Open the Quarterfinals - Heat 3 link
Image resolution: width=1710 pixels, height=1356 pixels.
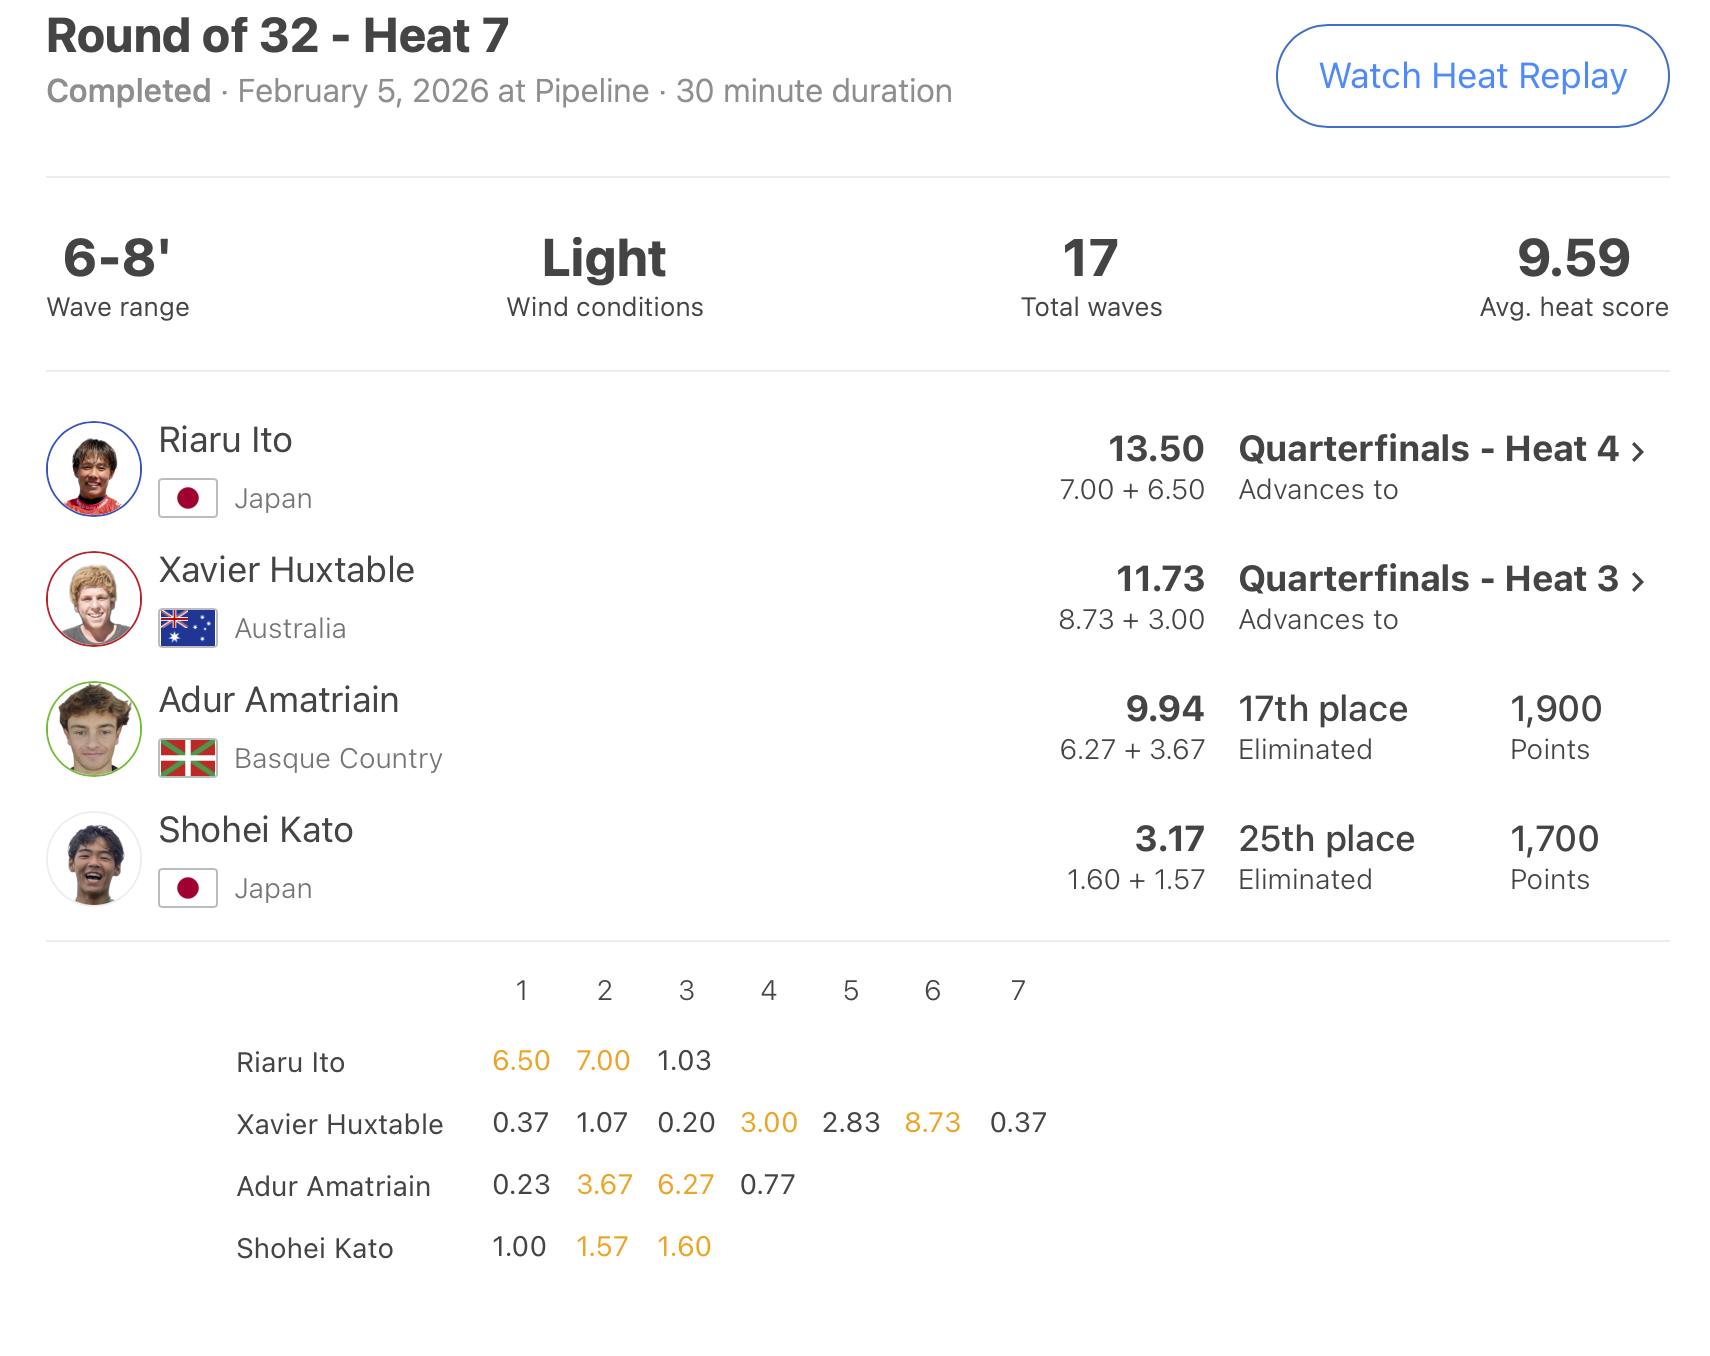pos(1428,579)
